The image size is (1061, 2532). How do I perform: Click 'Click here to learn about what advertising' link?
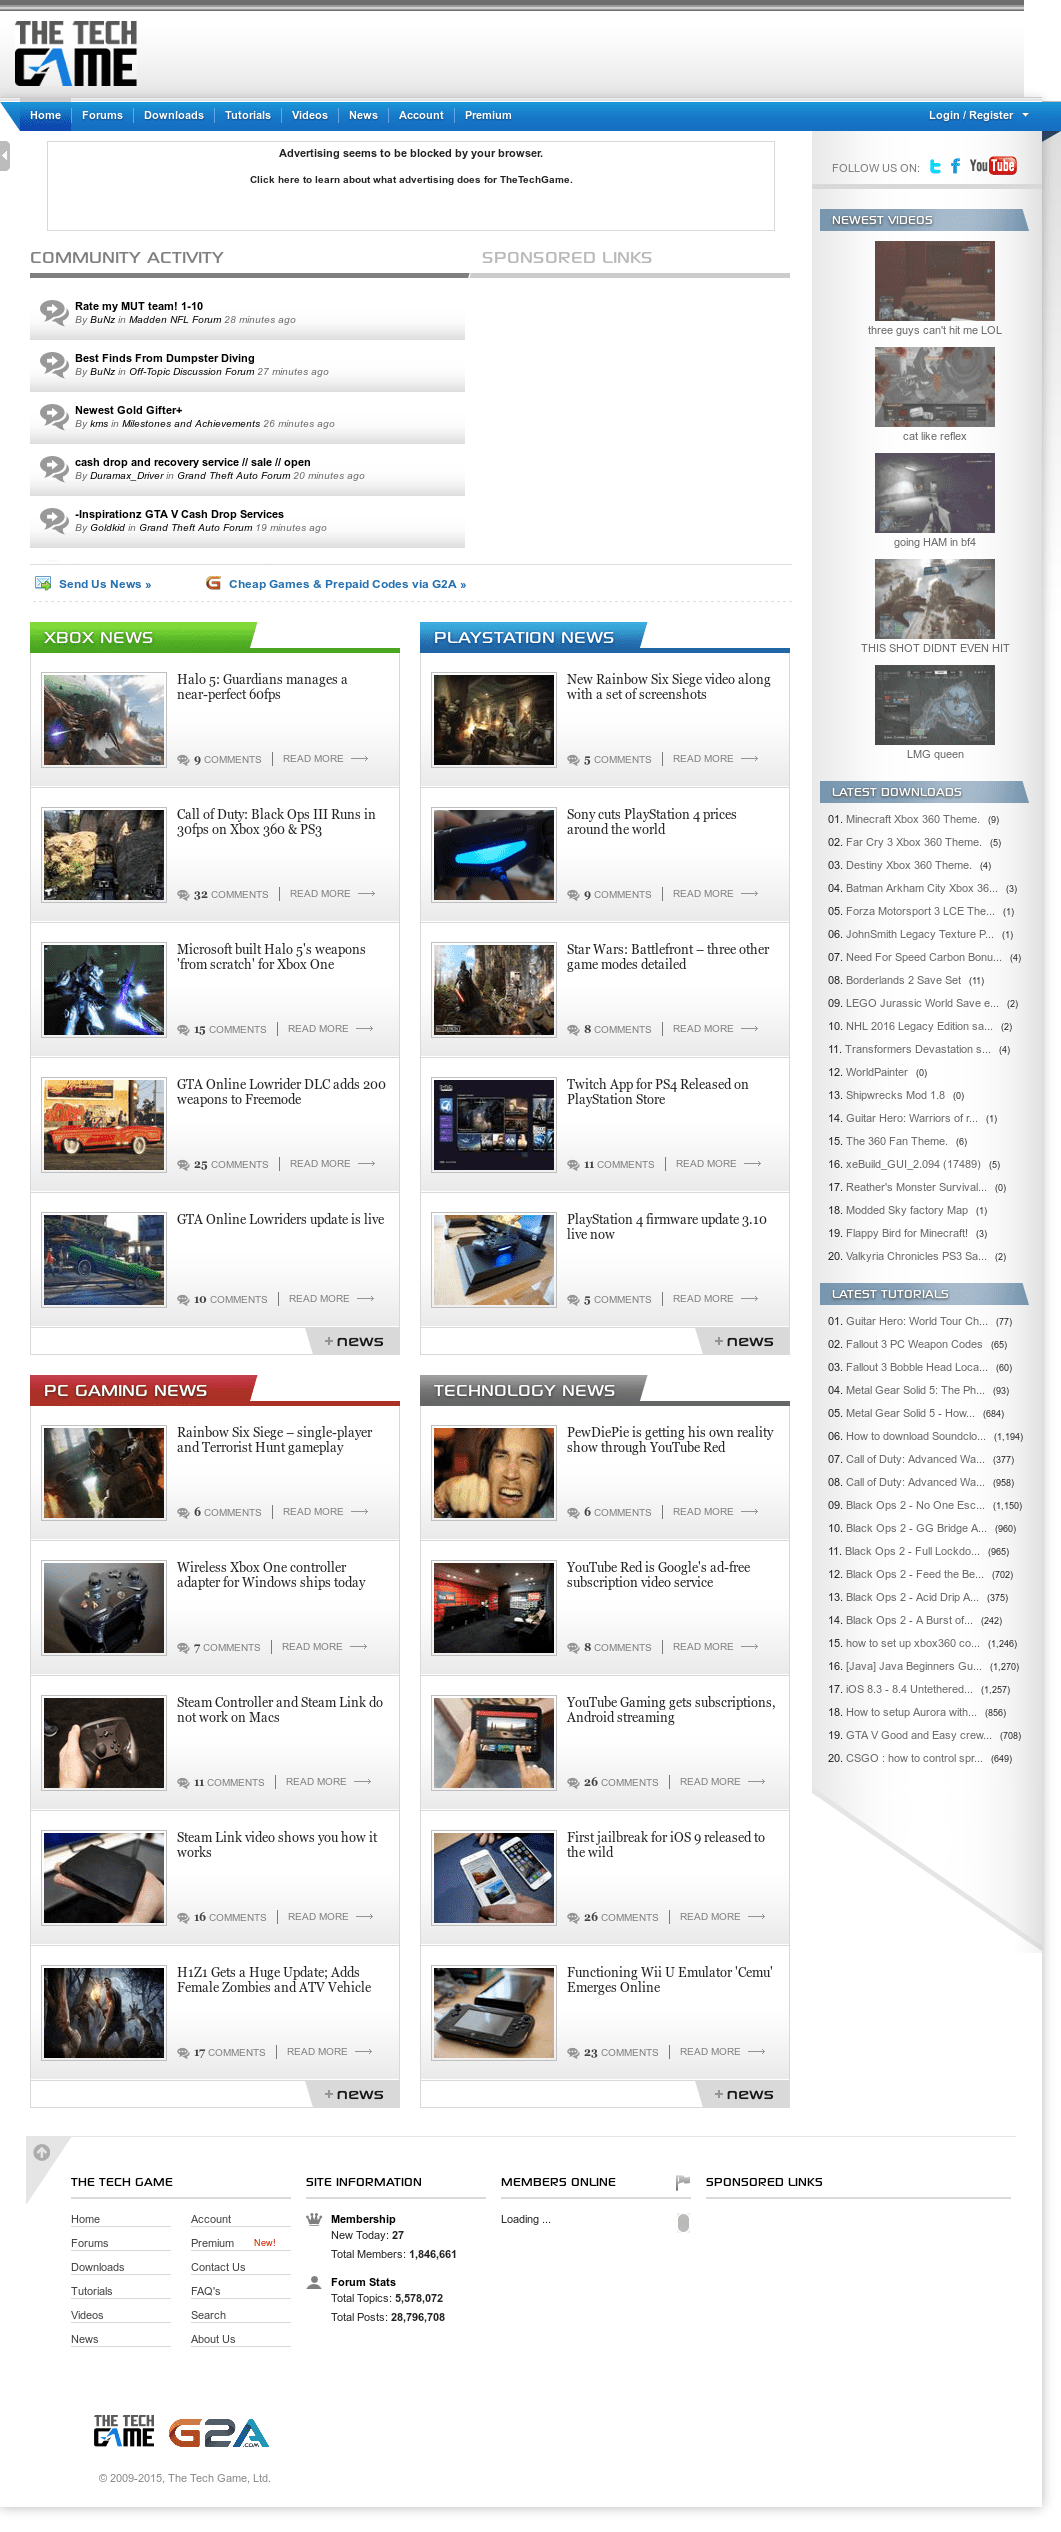(411, 180)
